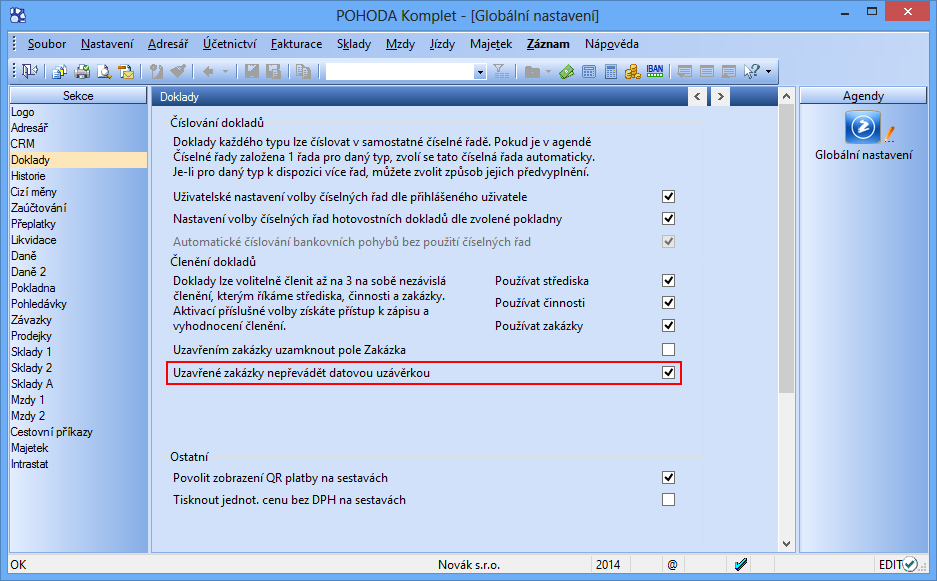Click the printer icon in the toolbar
Image resolution: width=937 pixels, height=581 pixels.
click(x=82, y=72)
